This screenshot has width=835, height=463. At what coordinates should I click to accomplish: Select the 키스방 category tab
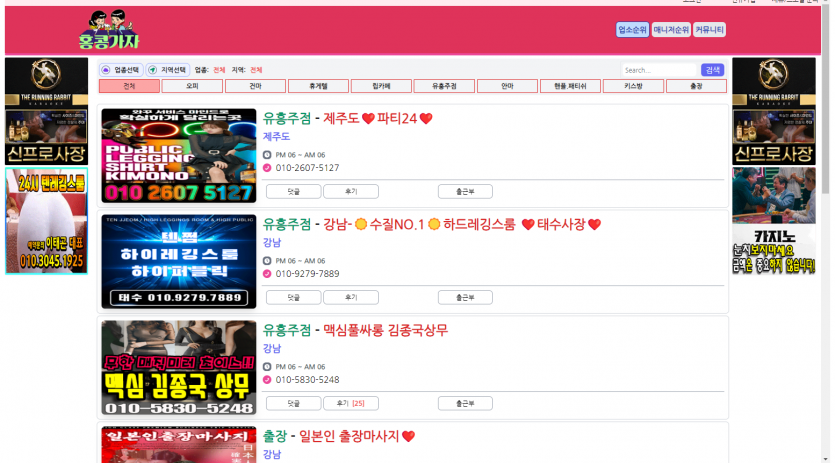click(x=633, y=86)
